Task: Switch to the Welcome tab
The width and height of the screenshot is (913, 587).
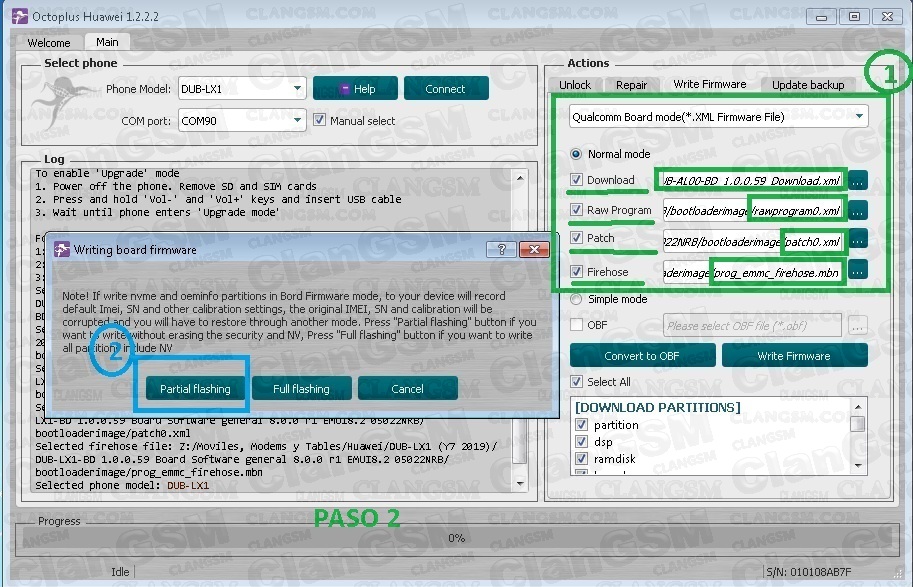Action: tap(49, 43)
